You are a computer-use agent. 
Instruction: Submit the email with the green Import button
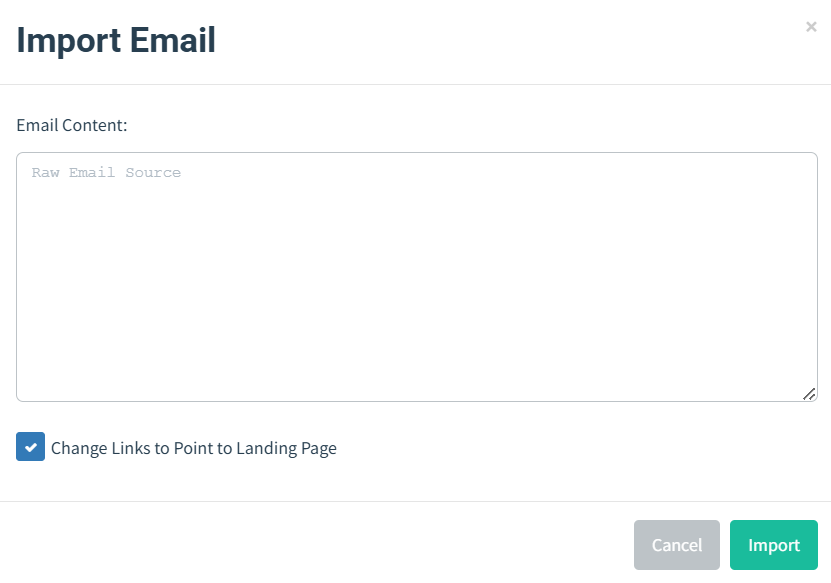[774, 545]
